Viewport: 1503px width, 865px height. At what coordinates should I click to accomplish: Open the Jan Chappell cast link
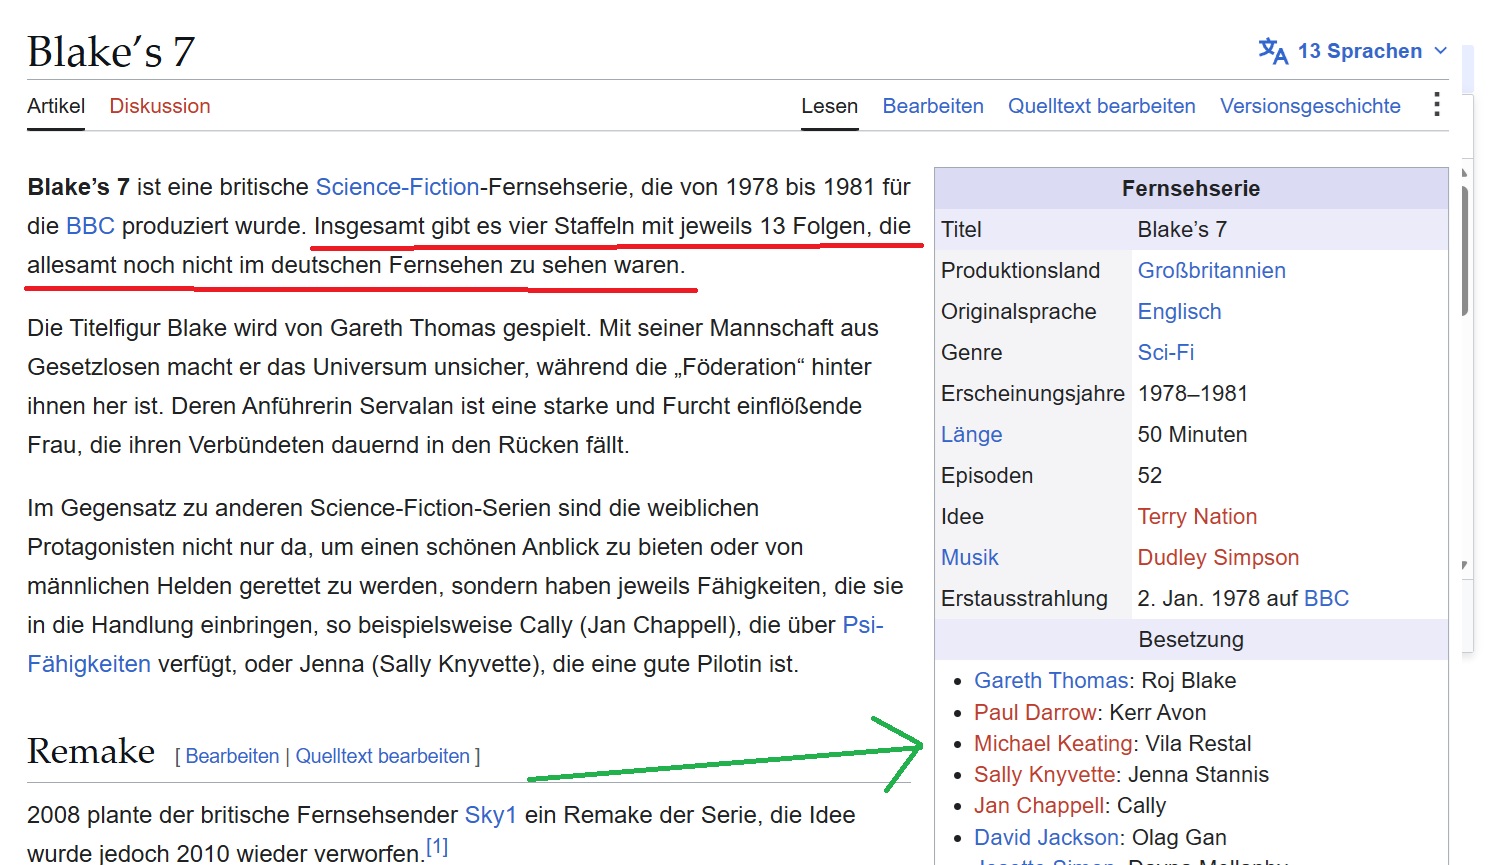point(1040,805)
